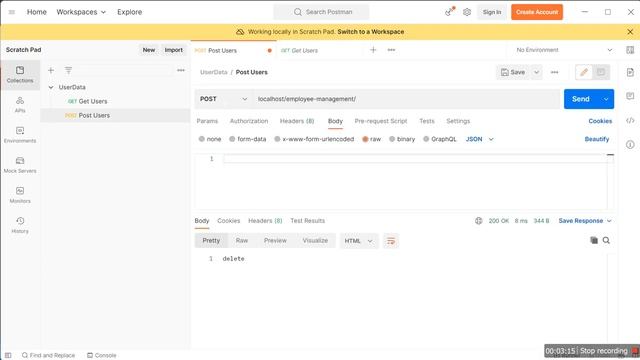Open the hamburger menu icon
Screen dimensions: 640x360
pyautogui.click(x=12, y=12)
